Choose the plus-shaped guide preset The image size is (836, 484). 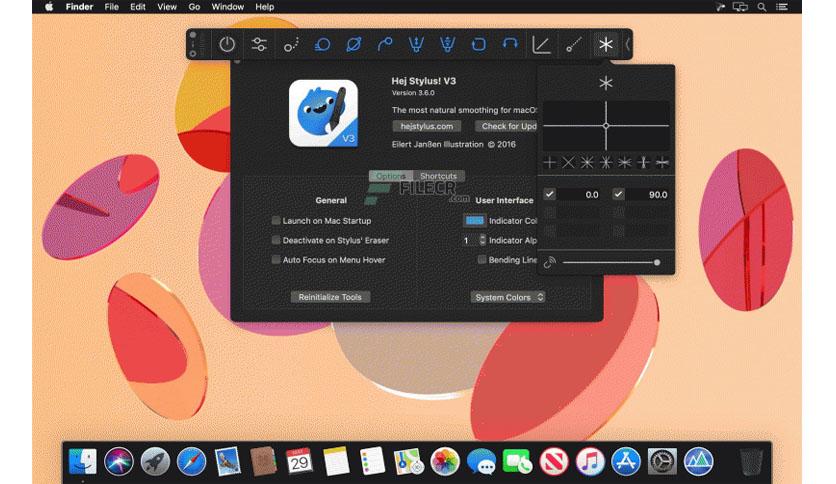pos(550,163)
